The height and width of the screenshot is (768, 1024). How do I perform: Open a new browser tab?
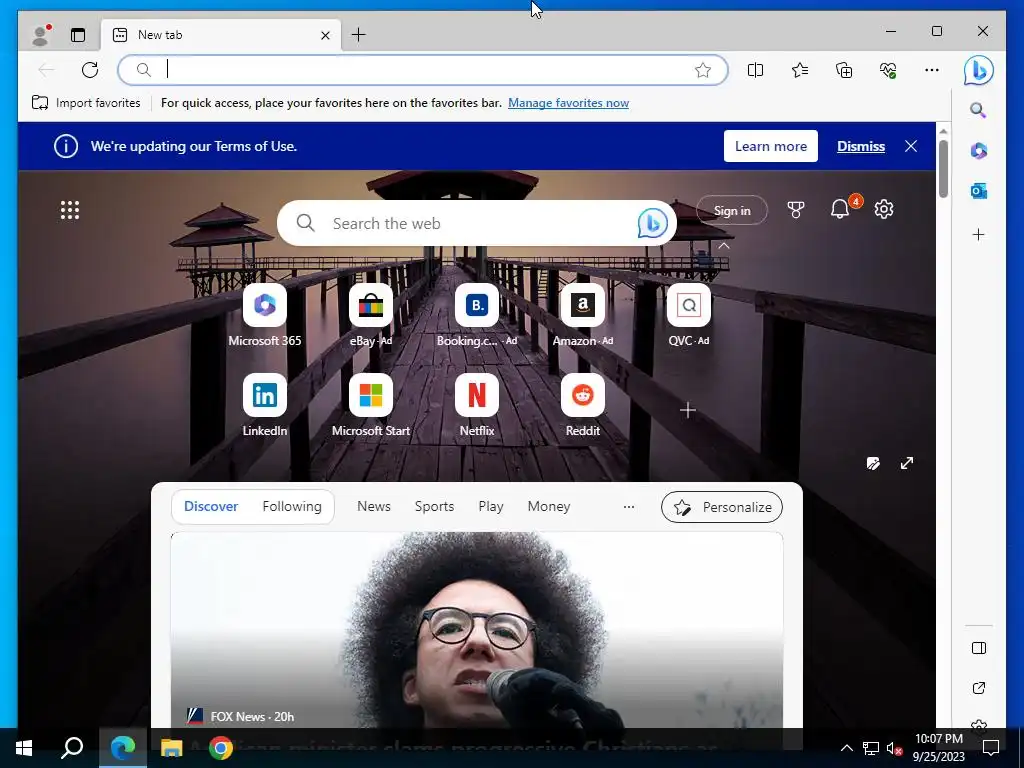(x=359, y=35)
